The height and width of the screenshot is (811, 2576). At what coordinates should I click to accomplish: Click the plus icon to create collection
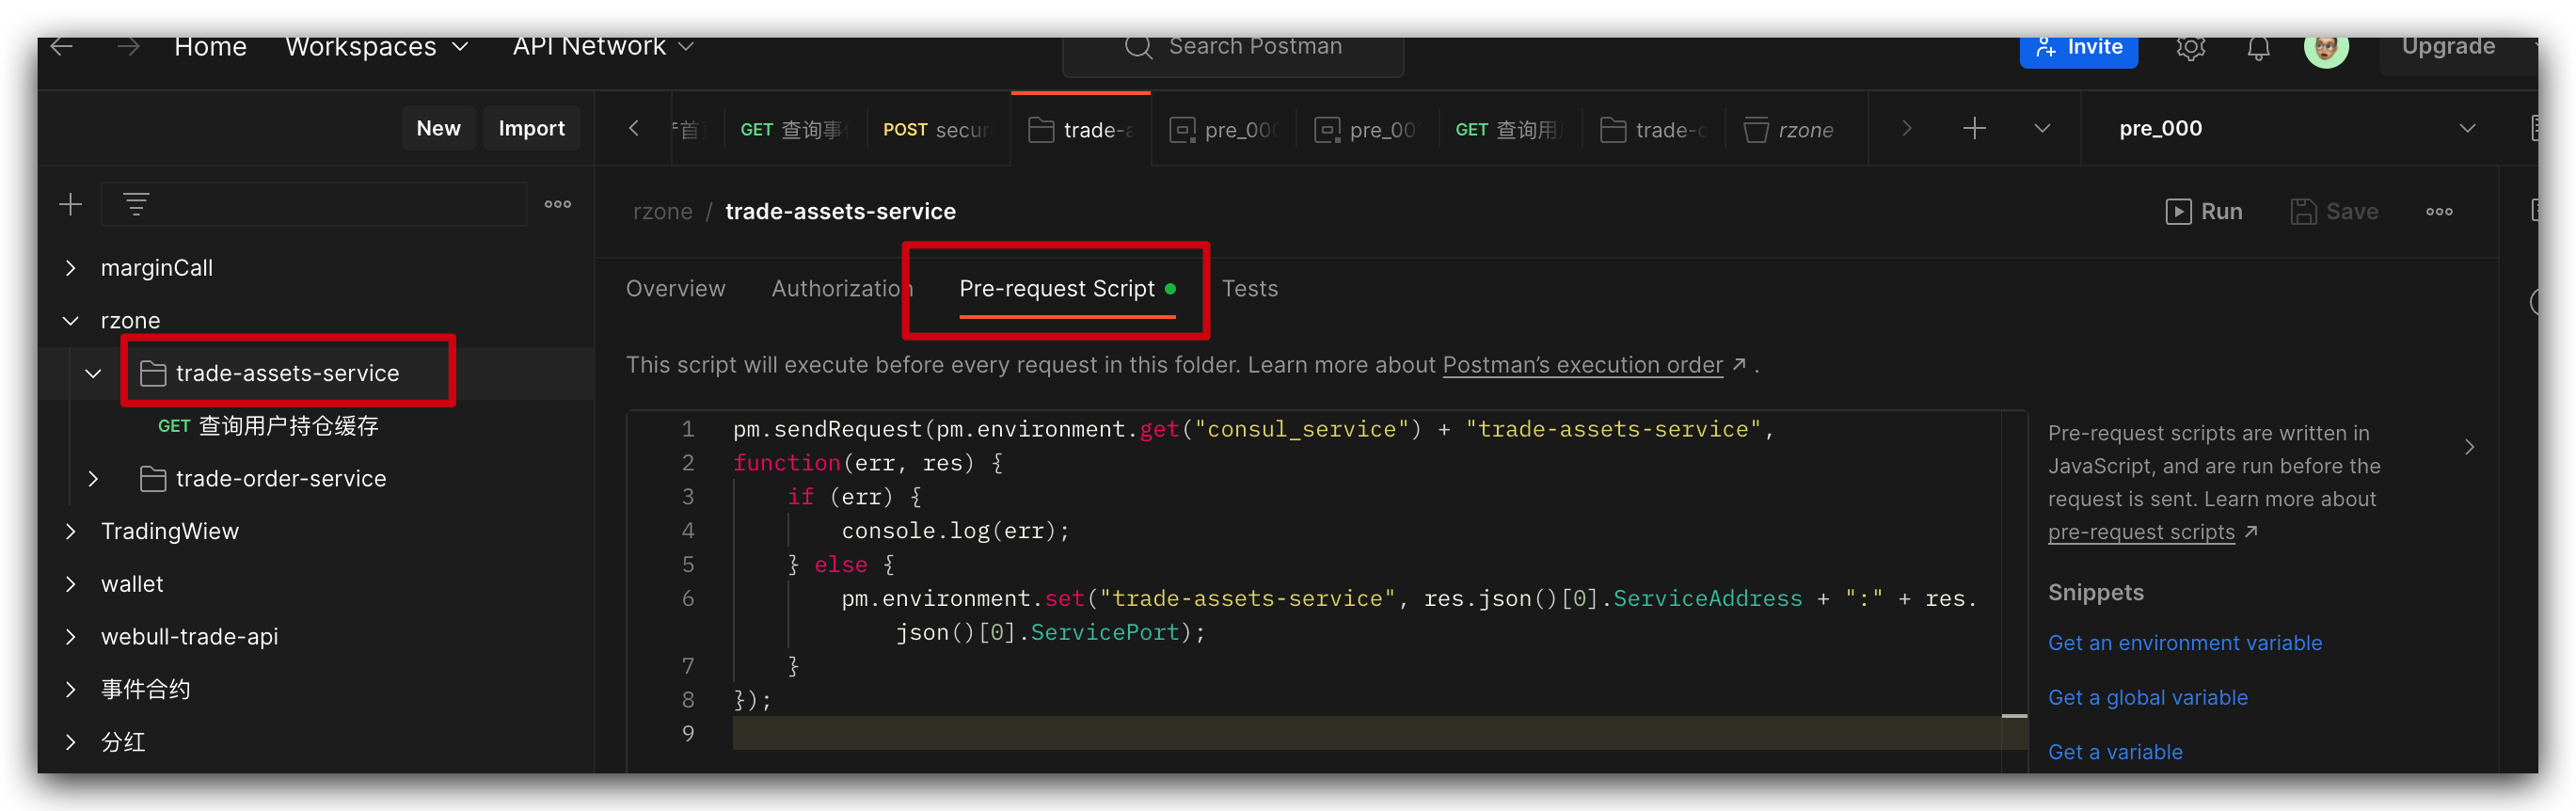click(70, 205)
